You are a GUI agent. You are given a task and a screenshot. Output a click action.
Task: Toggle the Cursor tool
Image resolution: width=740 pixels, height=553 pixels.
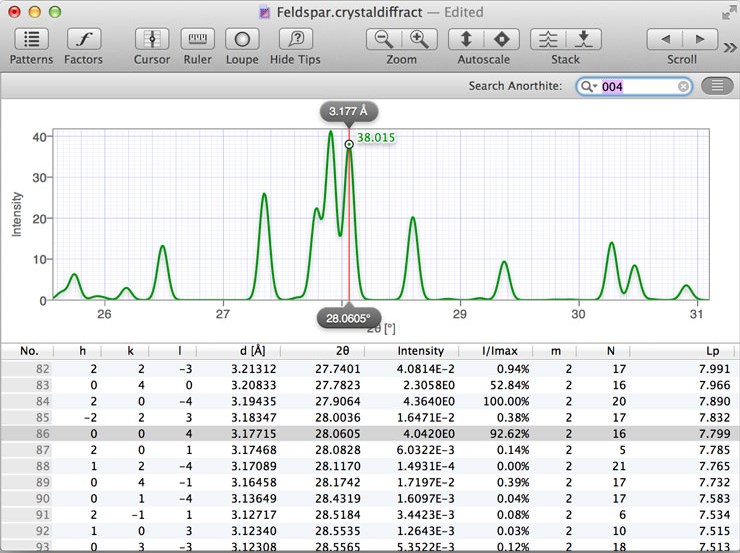point(152,40)
